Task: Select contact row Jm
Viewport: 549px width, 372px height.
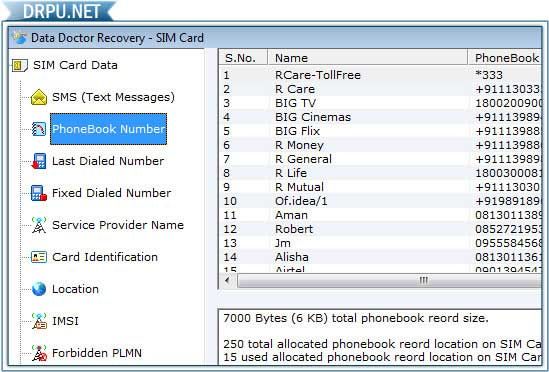Action: point(380,243)
